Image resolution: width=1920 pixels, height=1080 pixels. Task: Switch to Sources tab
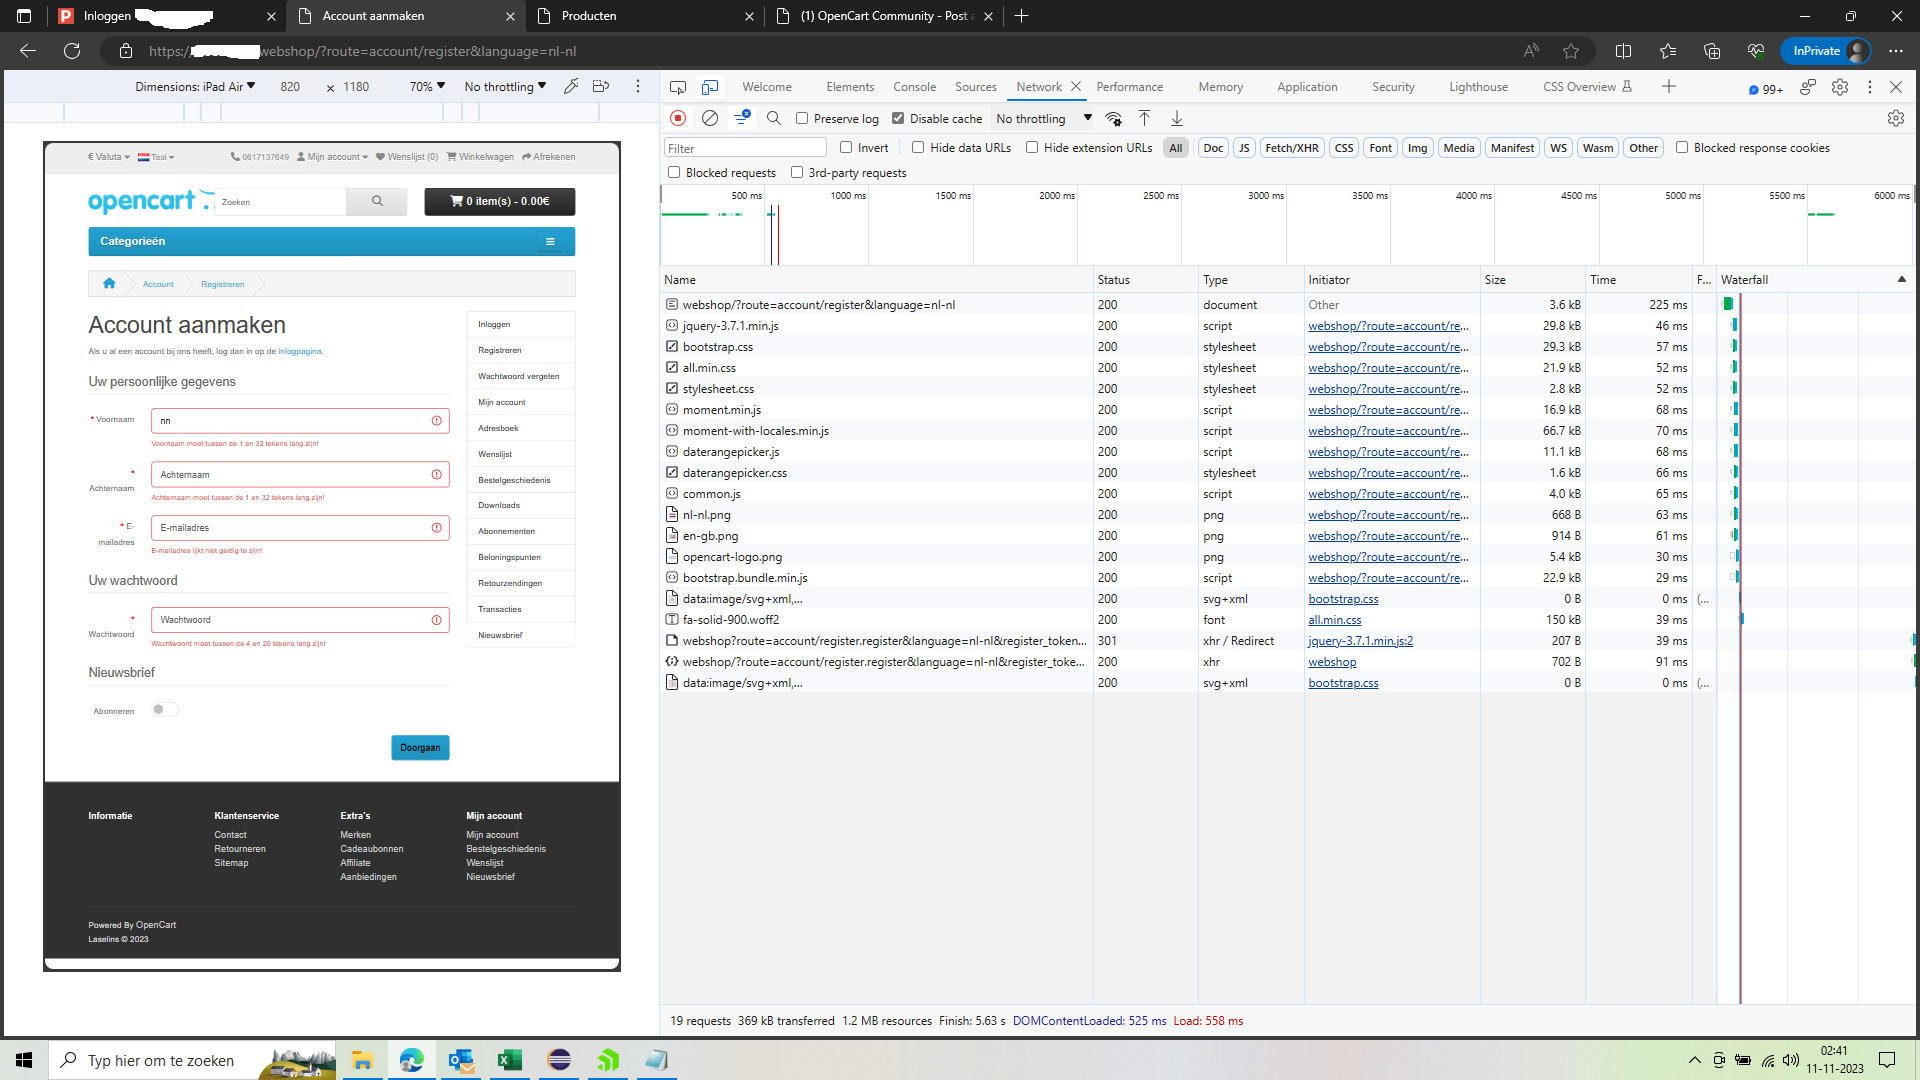[976, 87]
